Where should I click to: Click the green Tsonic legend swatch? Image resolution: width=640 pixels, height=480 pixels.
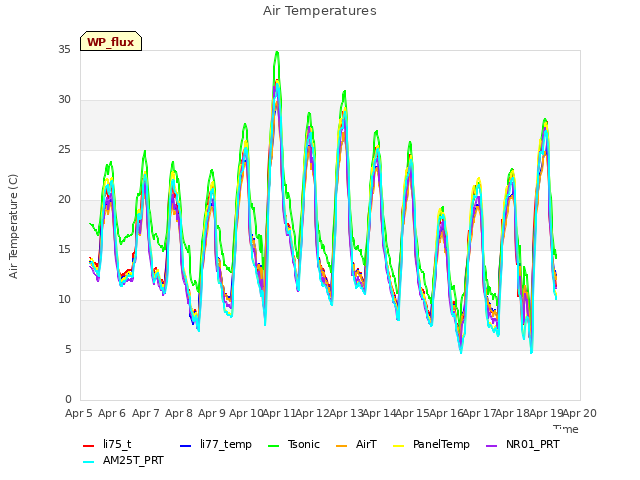pos(273,445)
